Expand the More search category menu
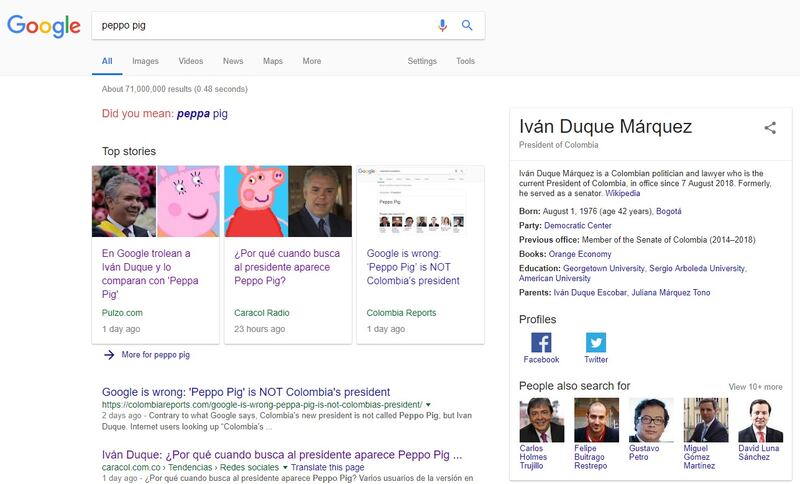Image resolution: width=800 pixels, height=484 pixels. pyautogui.click(x=312, y=61)
